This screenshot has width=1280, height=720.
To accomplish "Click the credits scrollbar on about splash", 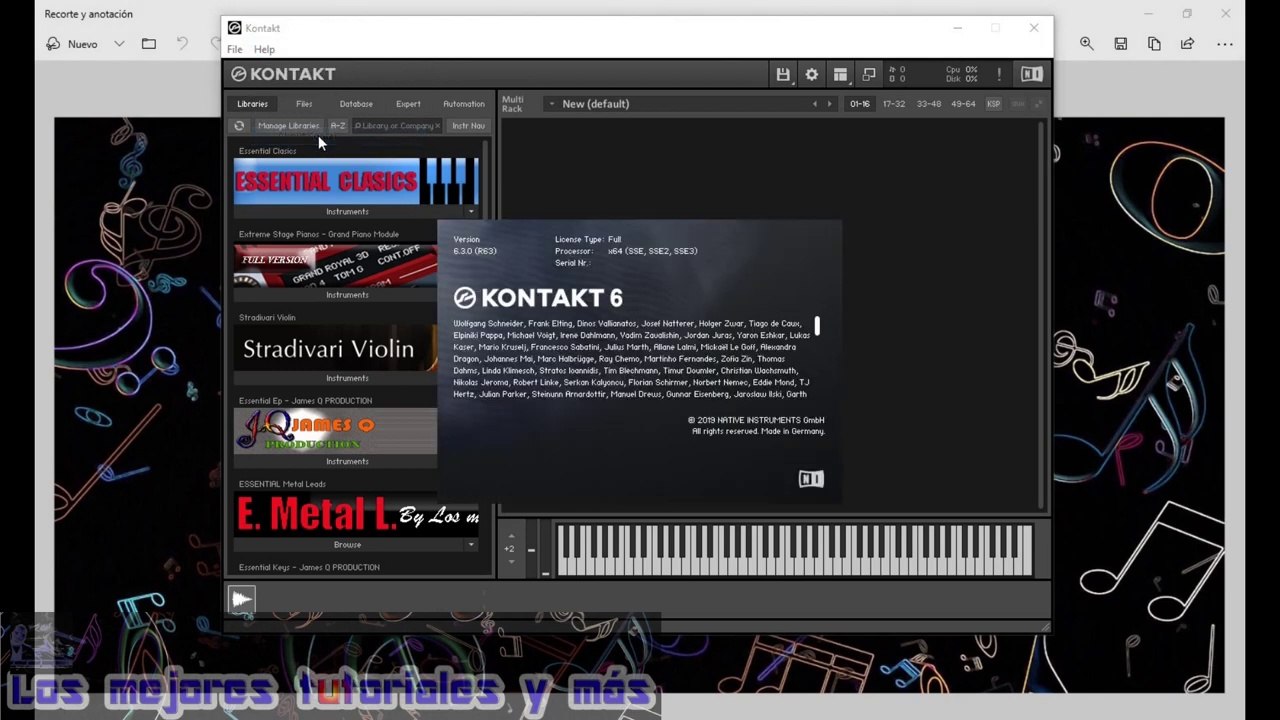I will 817,326.
